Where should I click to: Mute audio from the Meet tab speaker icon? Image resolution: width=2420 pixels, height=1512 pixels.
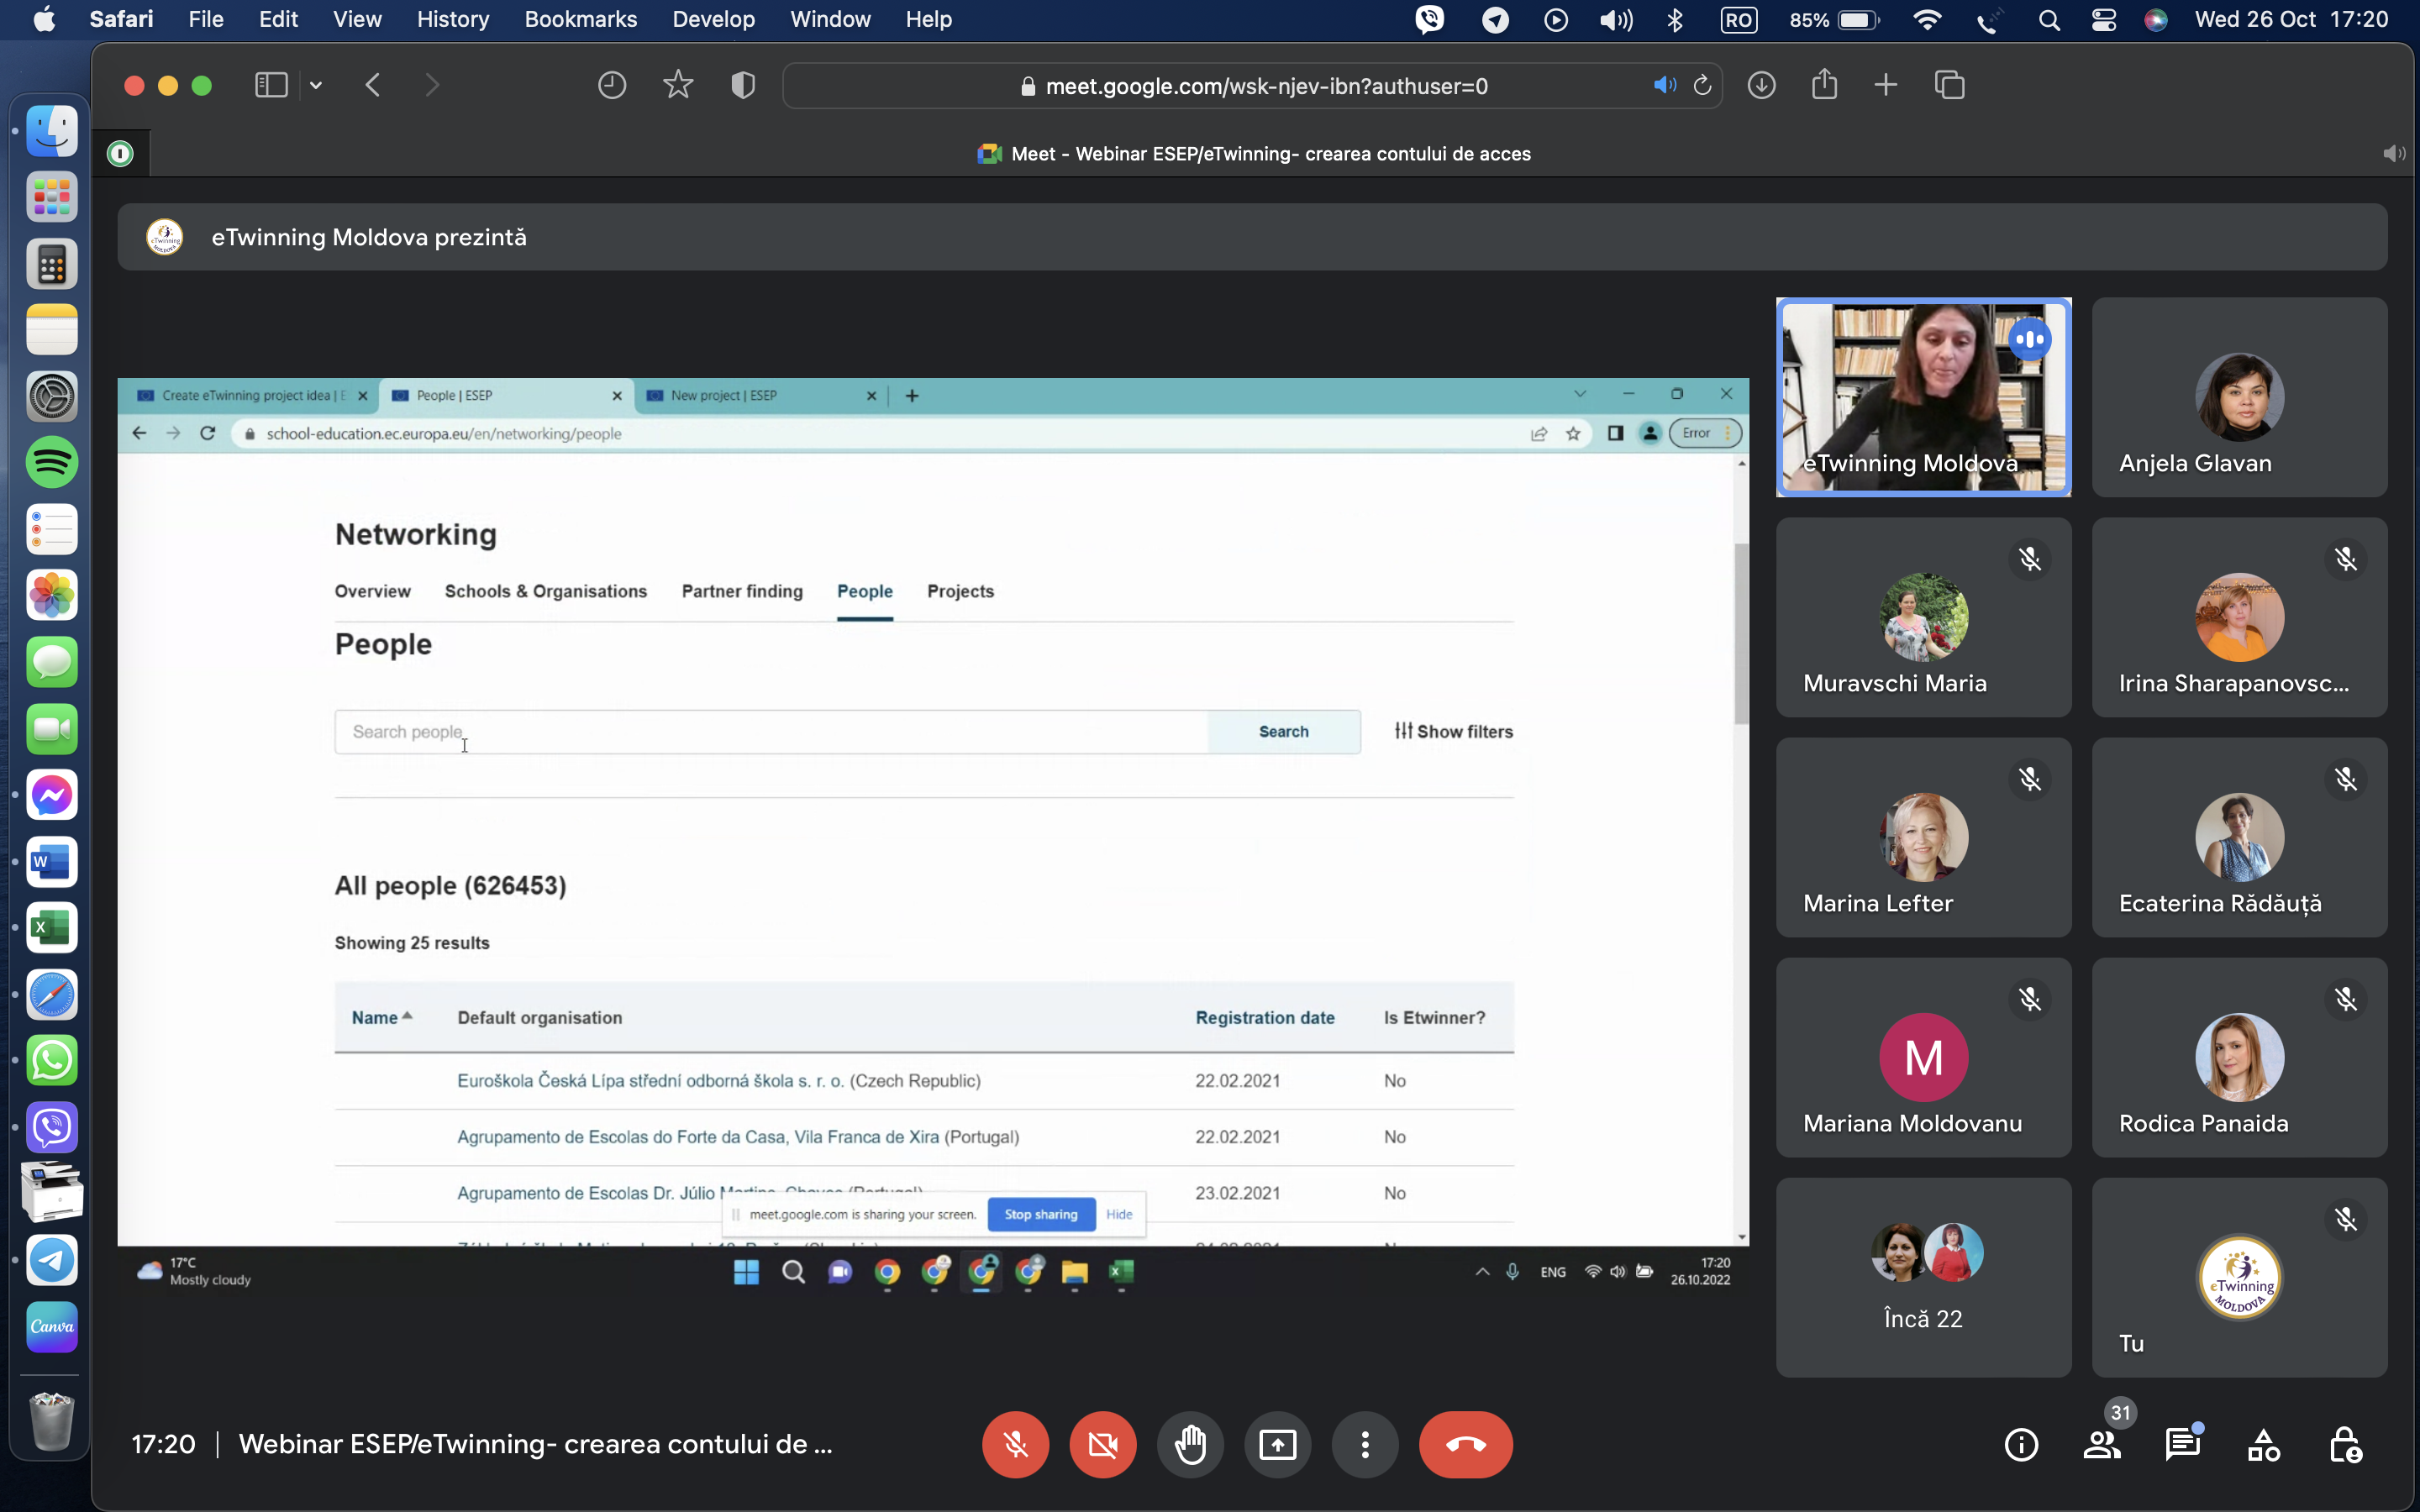[2393, 154]
